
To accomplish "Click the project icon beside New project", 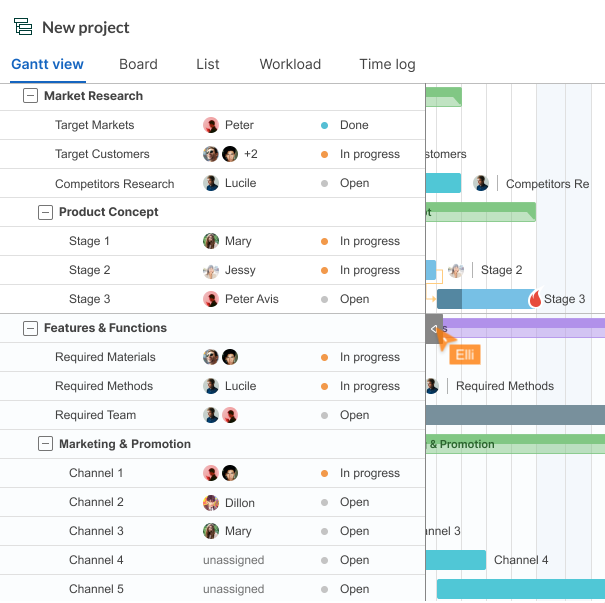I will 22,27.
